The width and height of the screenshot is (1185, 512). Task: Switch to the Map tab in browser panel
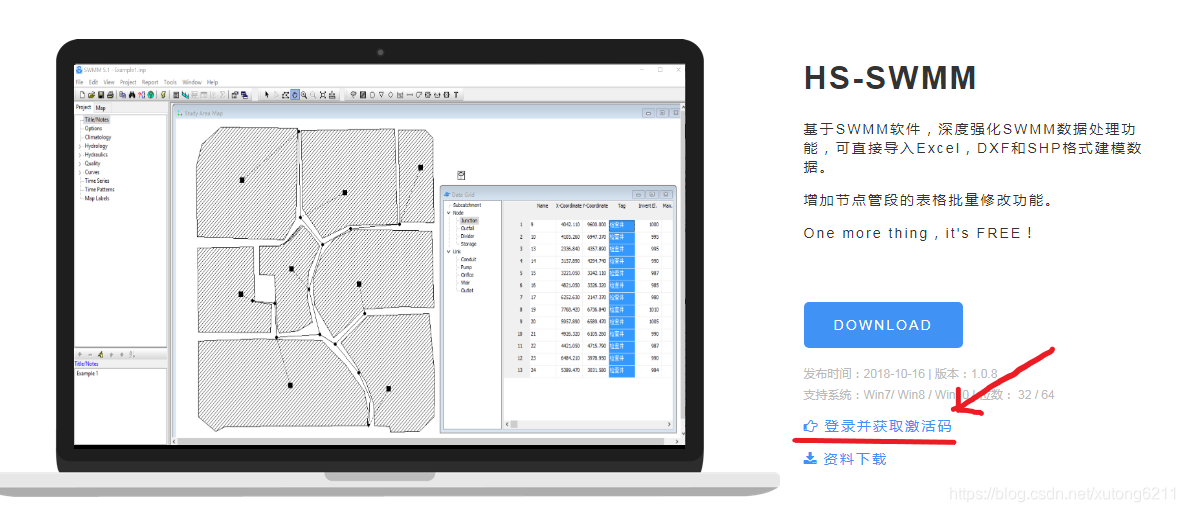click(101, 108)
